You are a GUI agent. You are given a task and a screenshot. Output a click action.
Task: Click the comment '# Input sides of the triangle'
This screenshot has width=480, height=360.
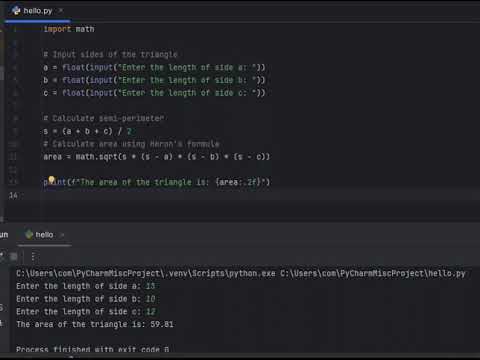click(x=110, y=54)
